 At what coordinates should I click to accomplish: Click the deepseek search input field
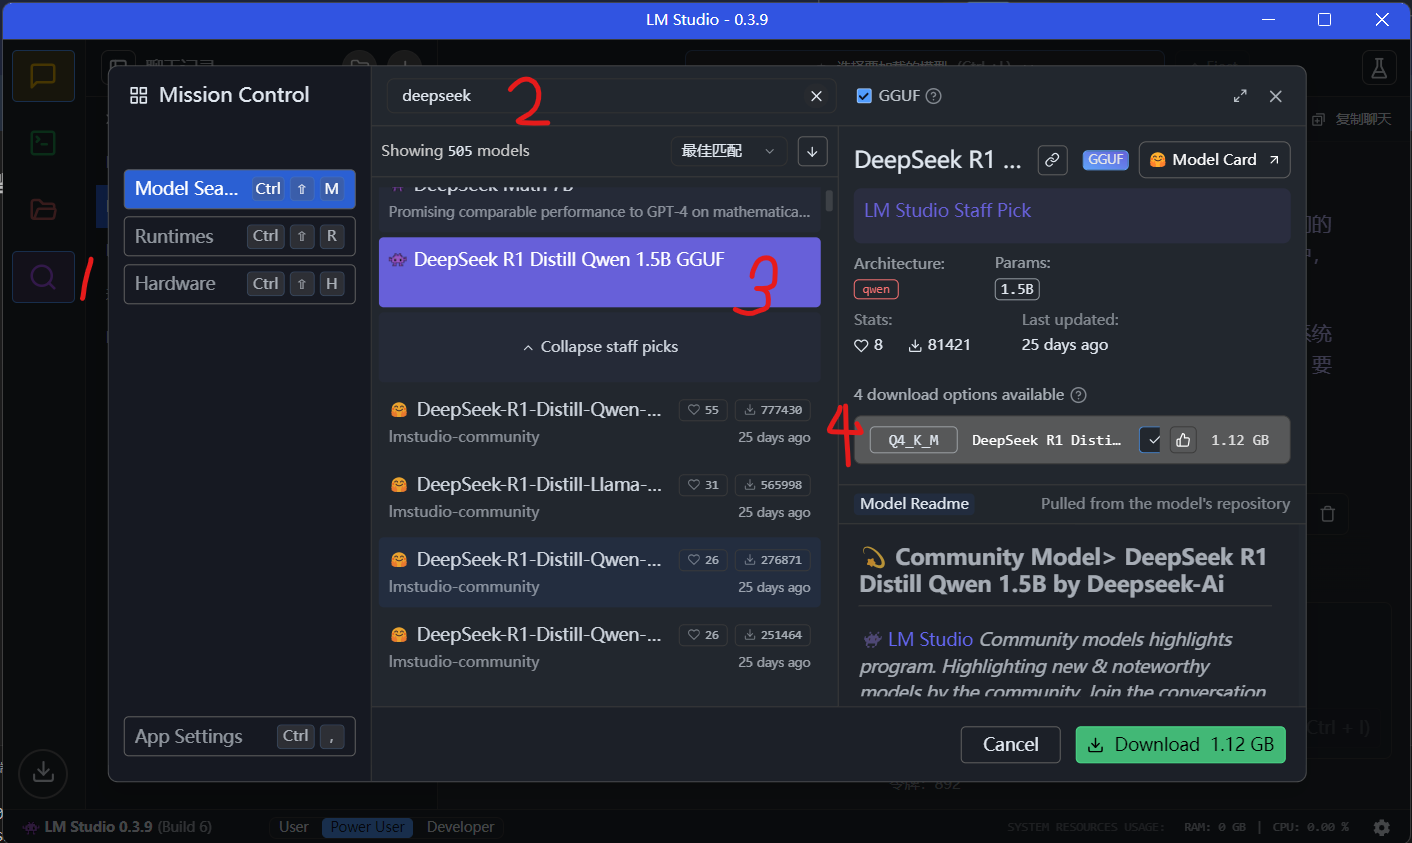(x=600, y=96)
